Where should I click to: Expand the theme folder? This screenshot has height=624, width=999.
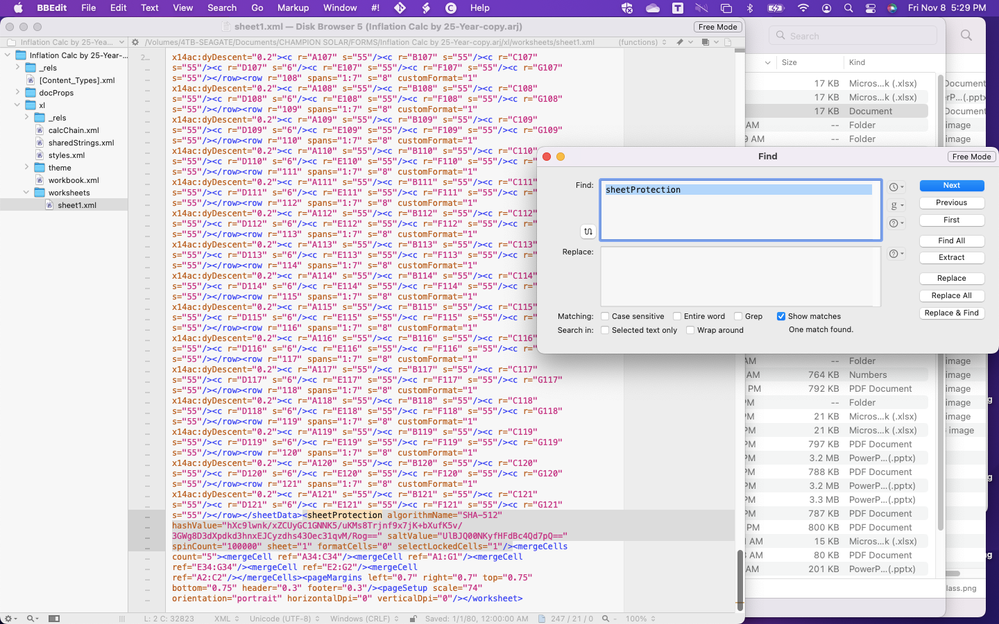pos(26,168)
